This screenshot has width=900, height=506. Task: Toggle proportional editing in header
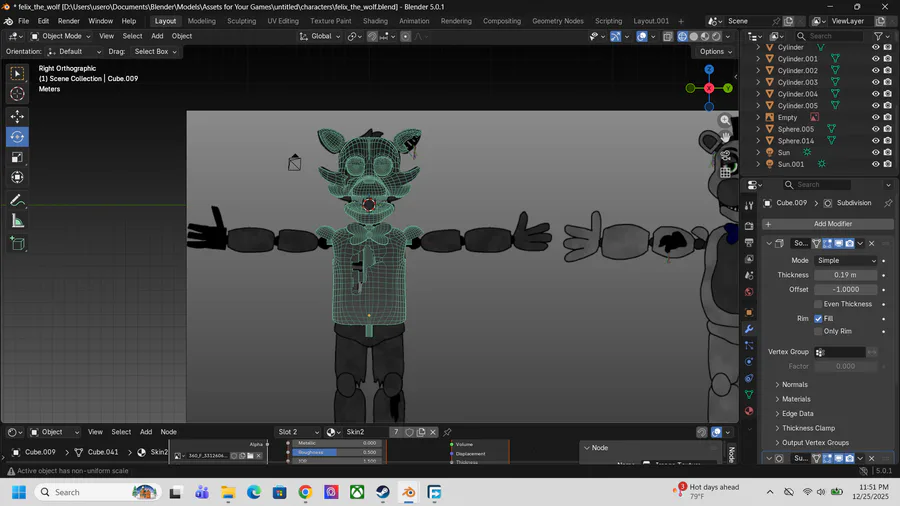(x=405, y=36)
